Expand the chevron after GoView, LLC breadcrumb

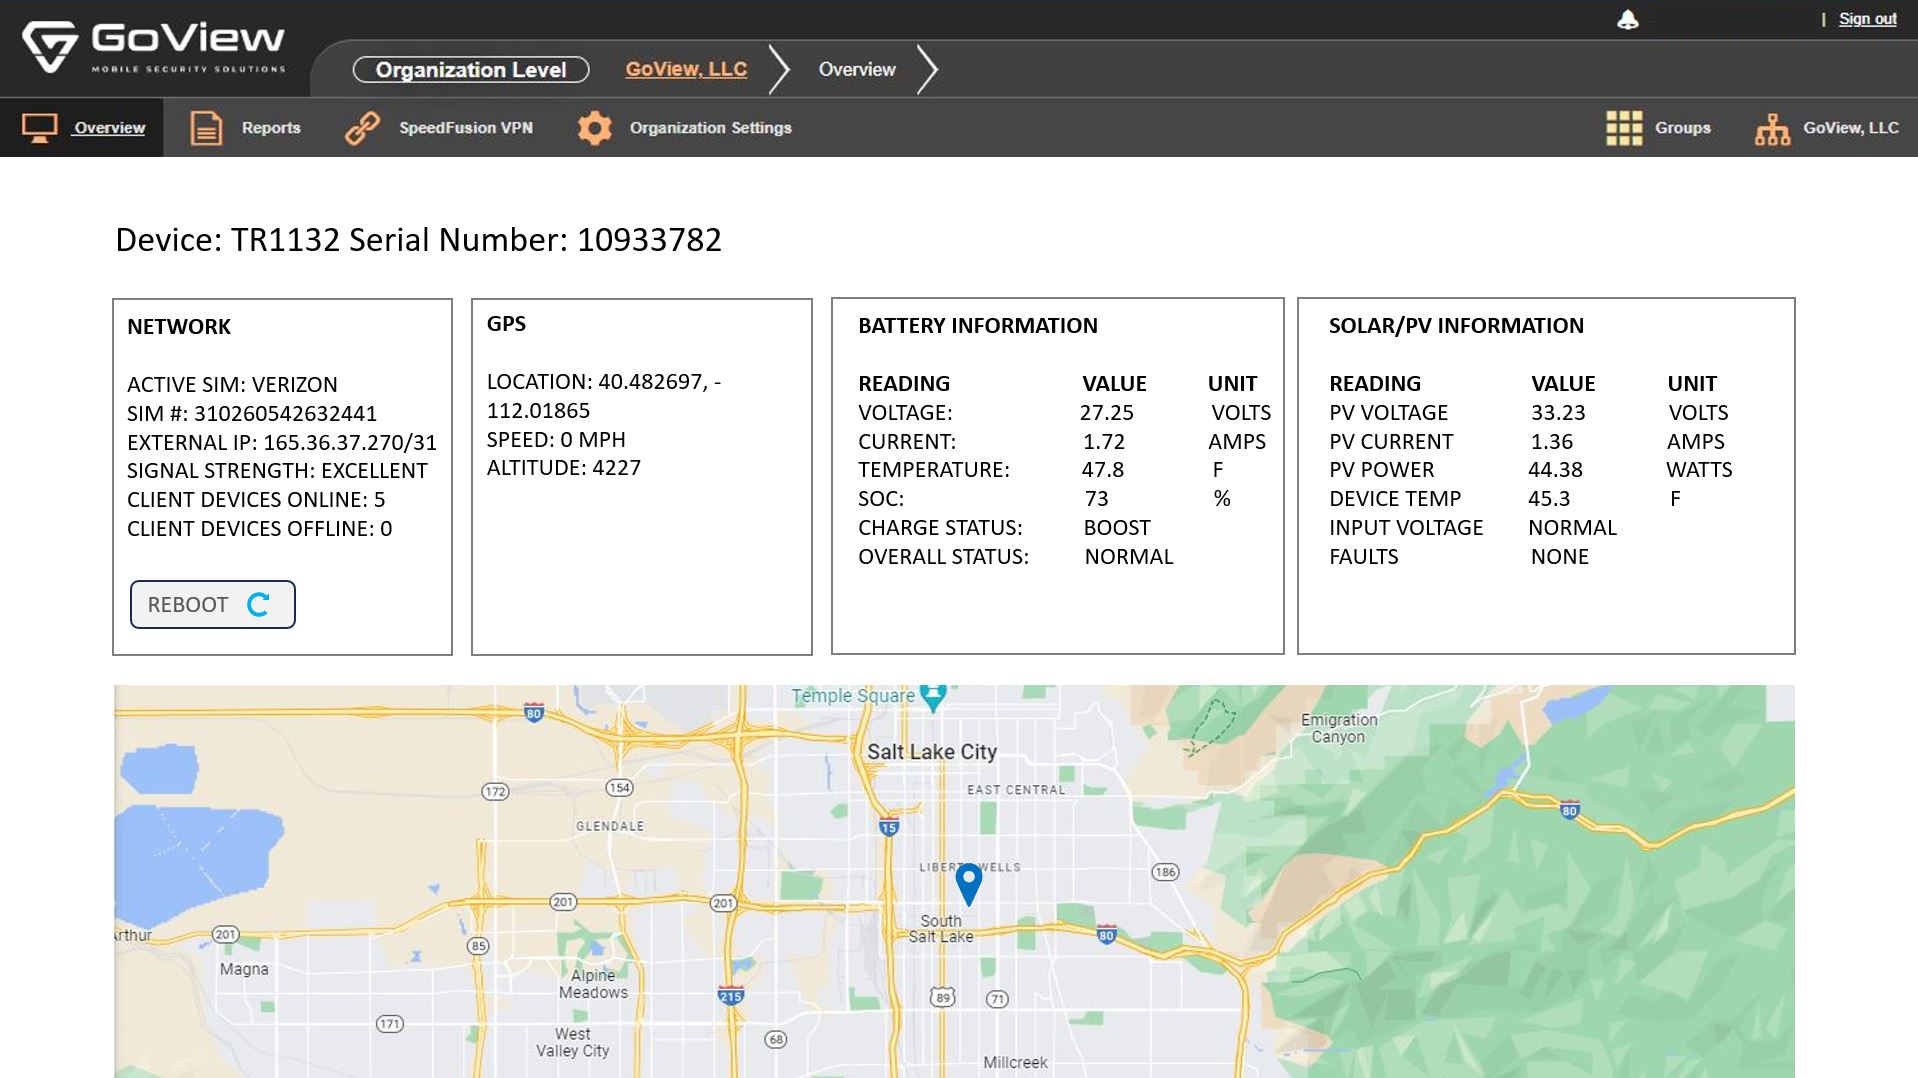click(x=780, y=69)
